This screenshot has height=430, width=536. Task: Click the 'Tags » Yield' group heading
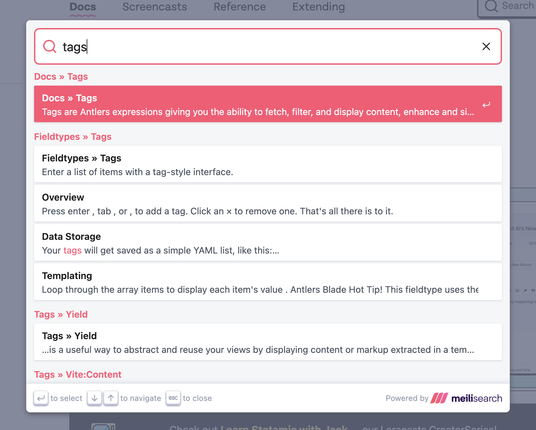point(61,314)
